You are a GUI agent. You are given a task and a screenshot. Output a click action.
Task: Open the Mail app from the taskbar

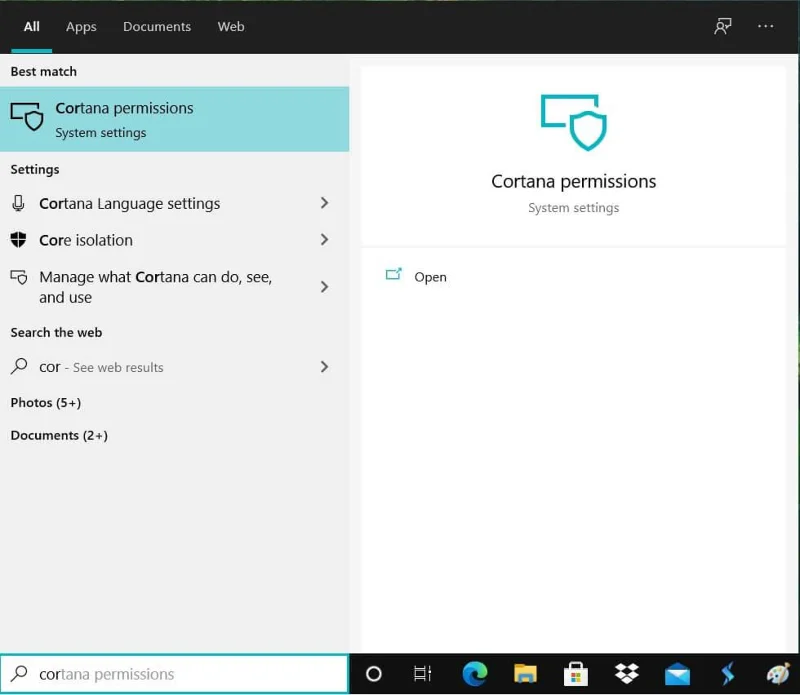[676, 674]
